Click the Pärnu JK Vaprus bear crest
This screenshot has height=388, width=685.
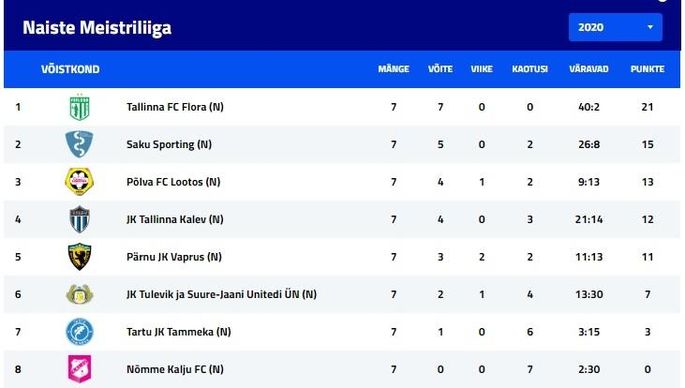pyautogui.click(x=80, y=257)
